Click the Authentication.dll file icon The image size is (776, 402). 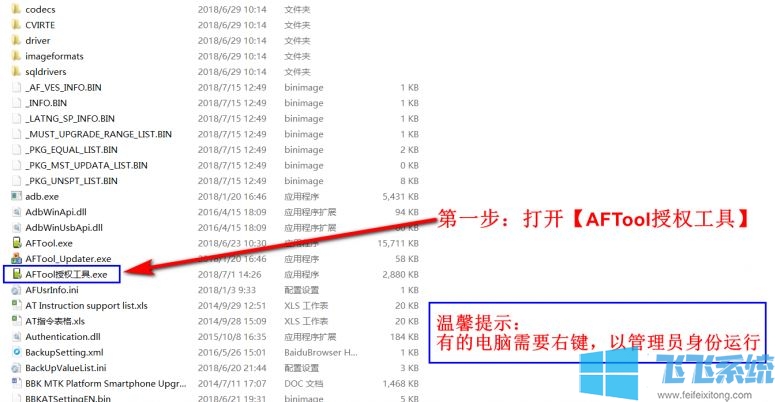(16, 337)
